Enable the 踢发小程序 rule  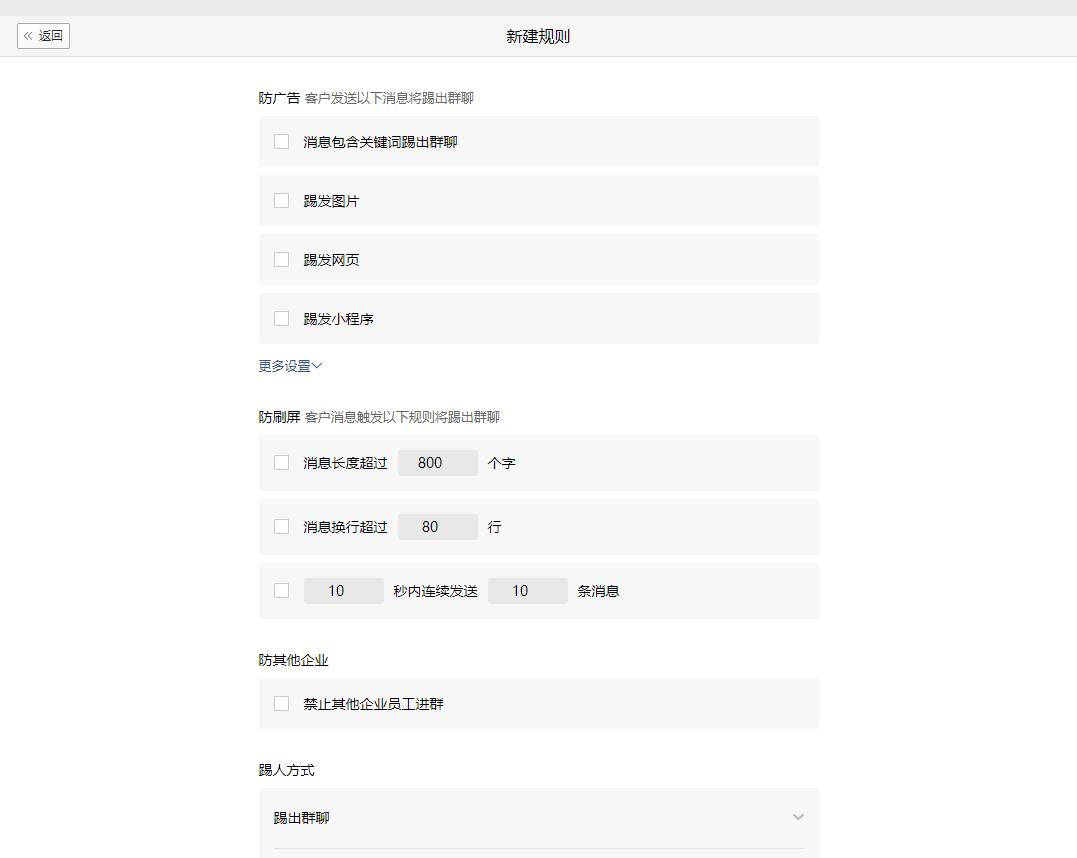coord(281,318)
